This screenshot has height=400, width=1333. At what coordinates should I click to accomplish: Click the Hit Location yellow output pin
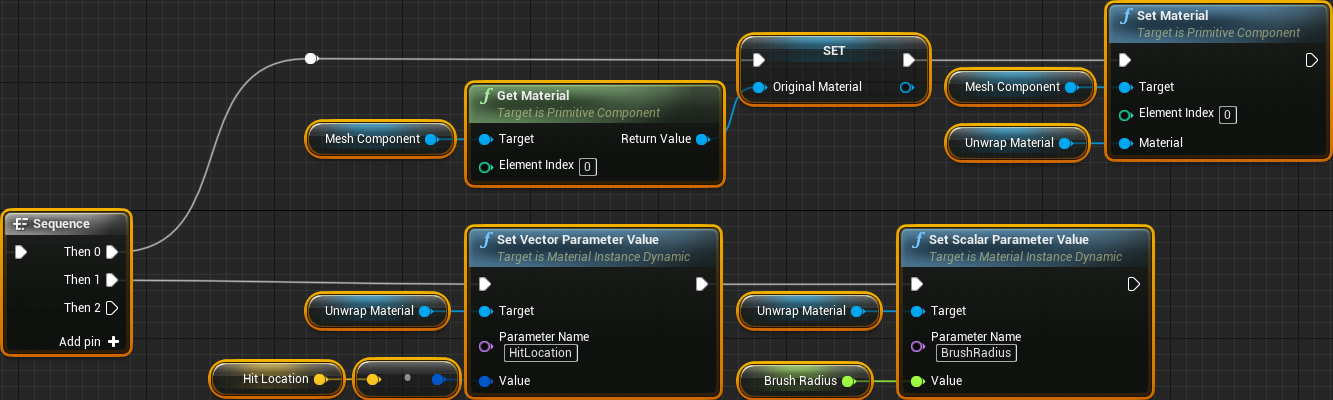(320, 379)
